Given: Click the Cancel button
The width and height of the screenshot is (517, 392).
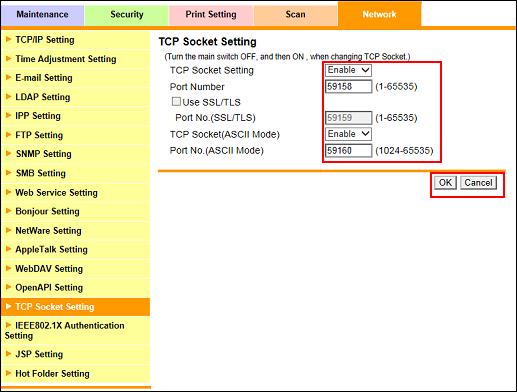Looking at the screenshot, I should click(x=478, y=183).
